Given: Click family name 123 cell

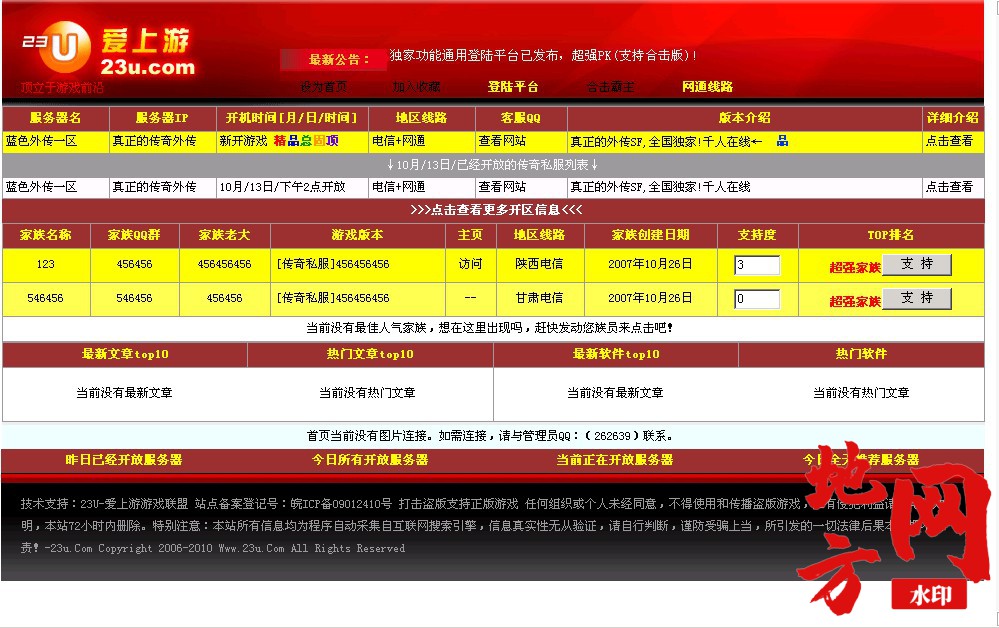Looking at the screenshot, I should 46,264.
